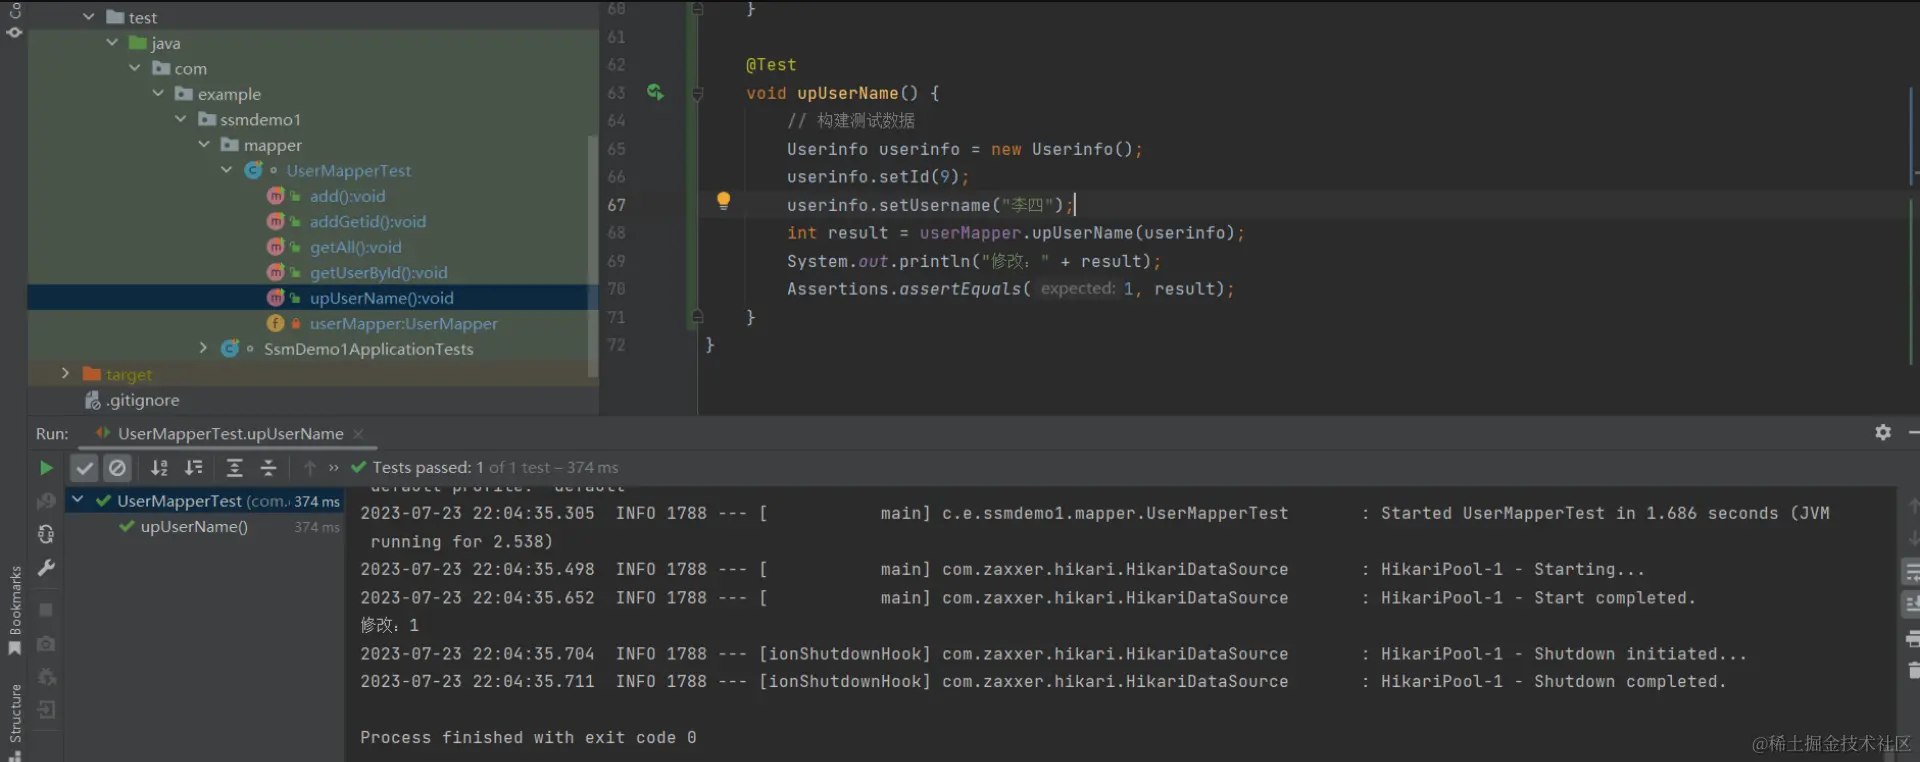This screenshot has width=1920, height=762.
Task: Select the target folder
Action: point(129,375)
